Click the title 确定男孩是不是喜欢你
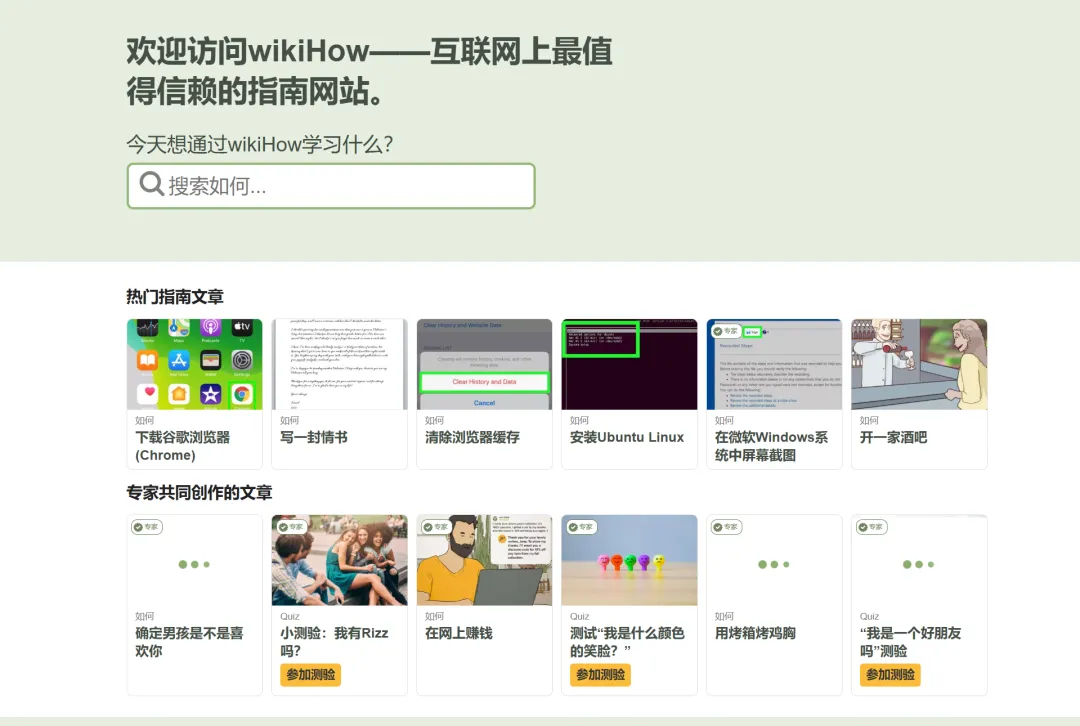This screenshot has width=1080, height=726. 189,642
